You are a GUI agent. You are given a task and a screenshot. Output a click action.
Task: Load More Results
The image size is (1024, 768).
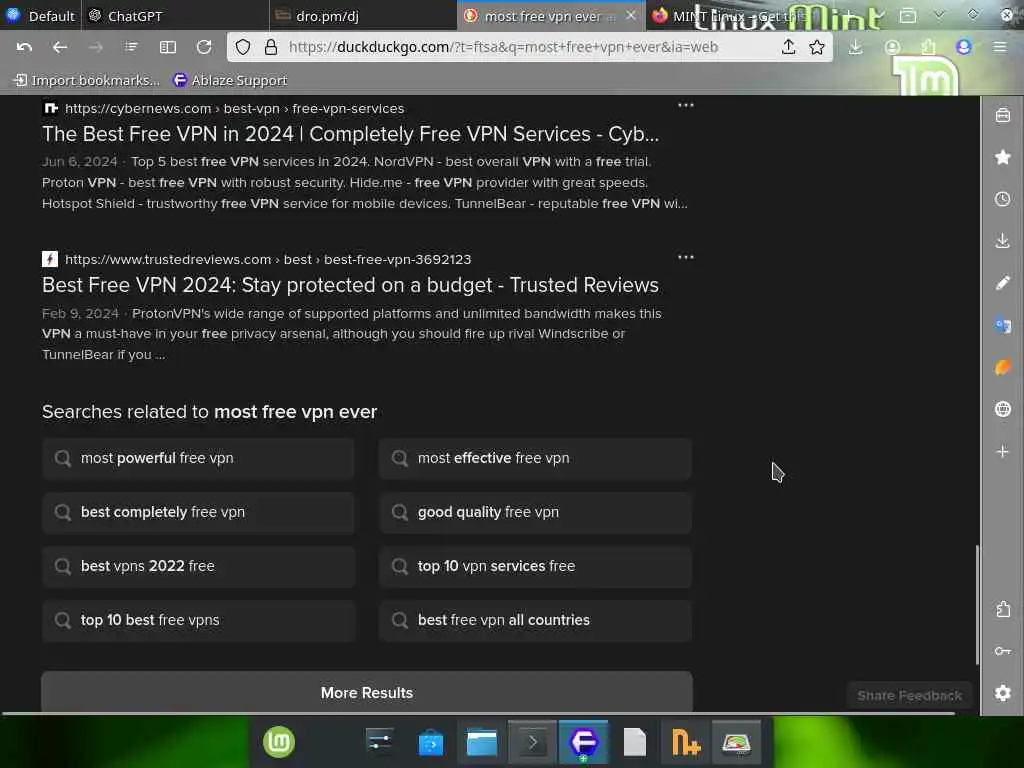point(367,692)
